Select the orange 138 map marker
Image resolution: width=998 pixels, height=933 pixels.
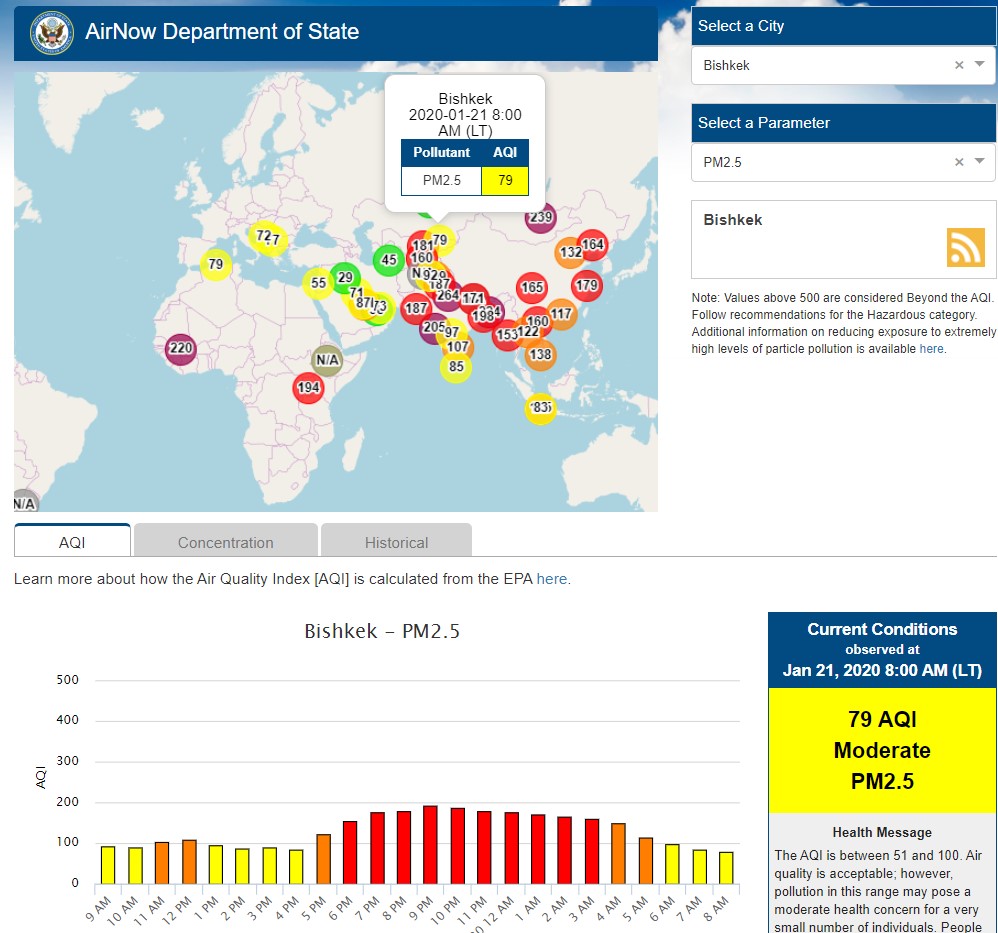tap(540, 354)
